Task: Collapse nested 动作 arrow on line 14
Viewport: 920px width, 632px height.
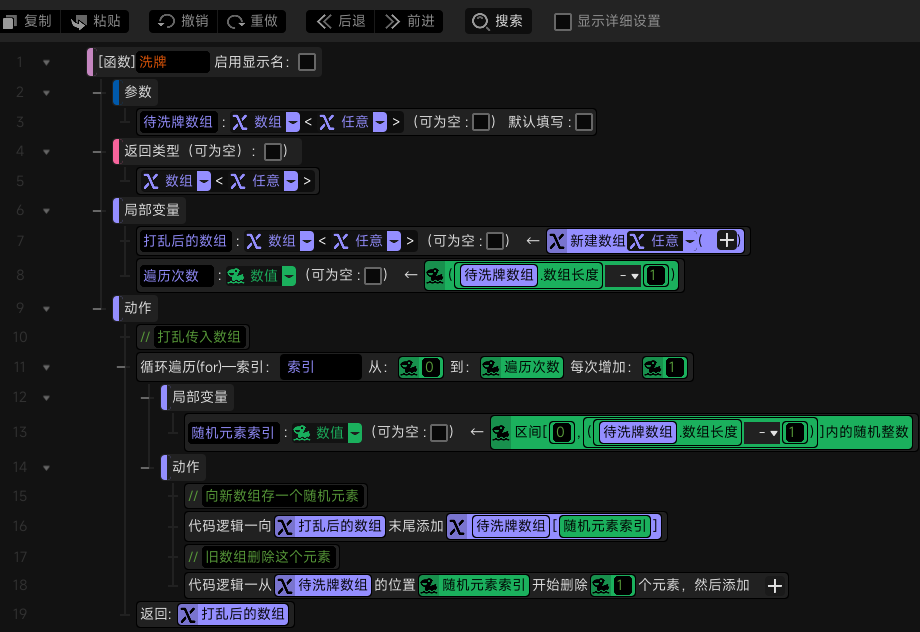Action: (46, 468)
